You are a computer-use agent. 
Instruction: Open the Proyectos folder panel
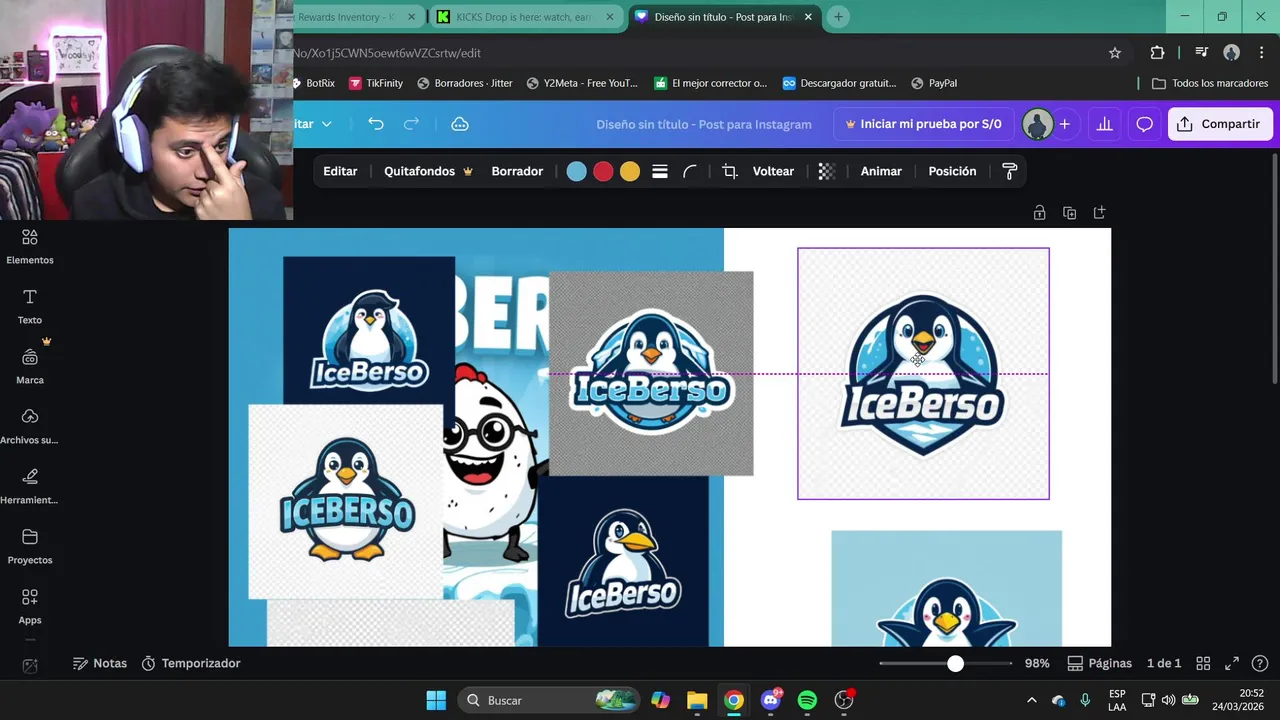tap(30, 547)
